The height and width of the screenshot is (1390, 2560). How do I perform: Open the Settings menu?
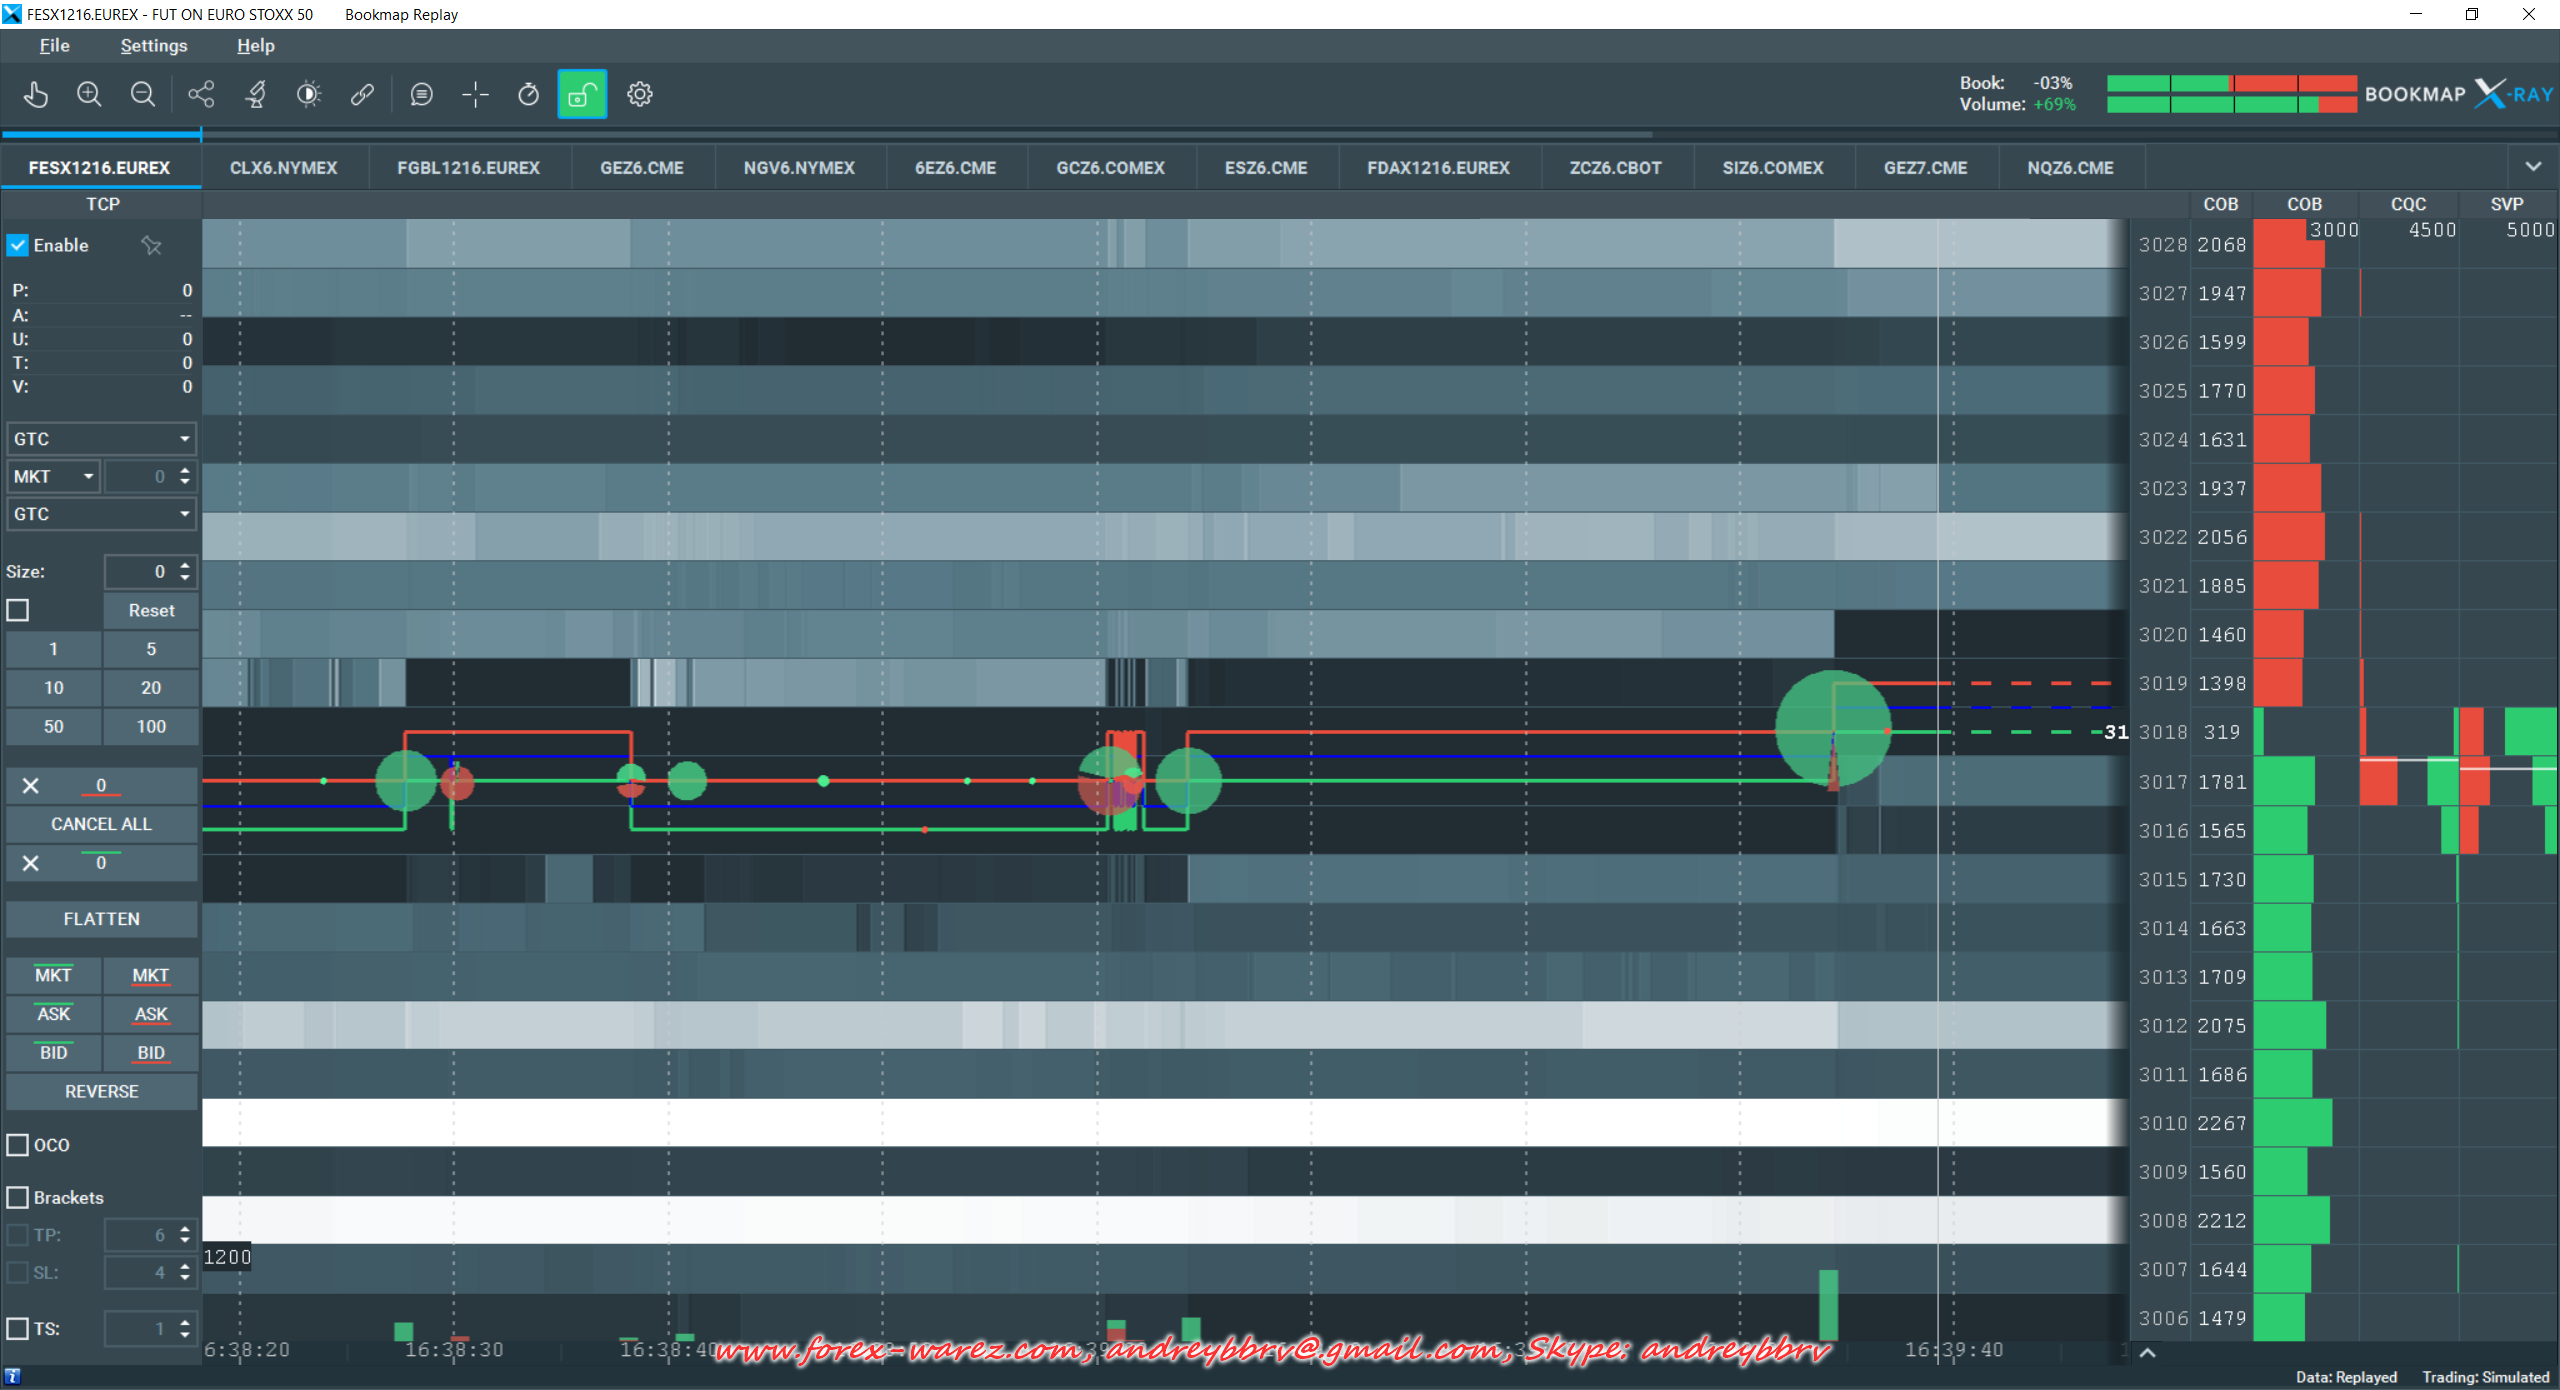point(153,45)
